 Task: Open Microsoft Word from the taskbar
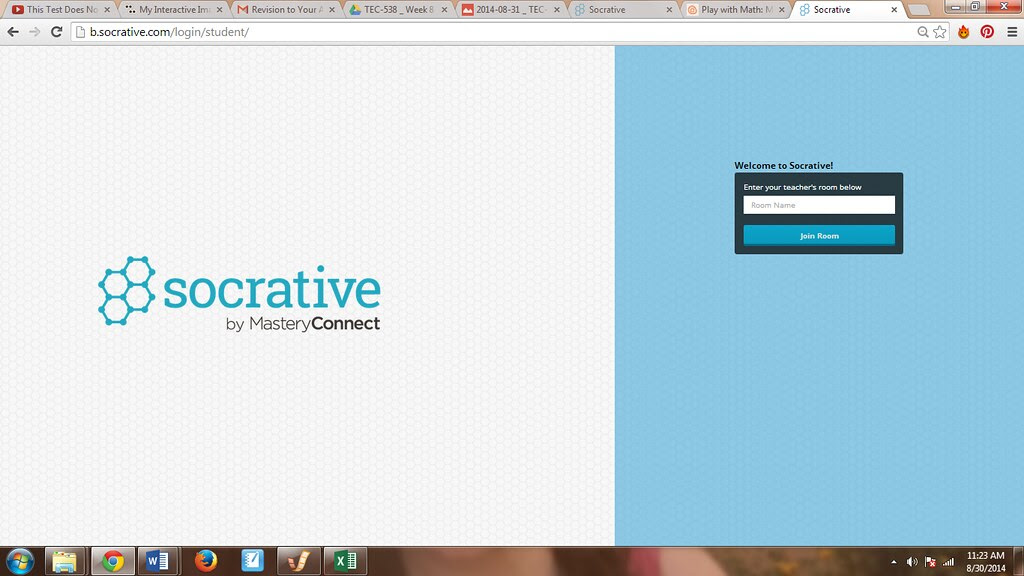tap(157, 561)
